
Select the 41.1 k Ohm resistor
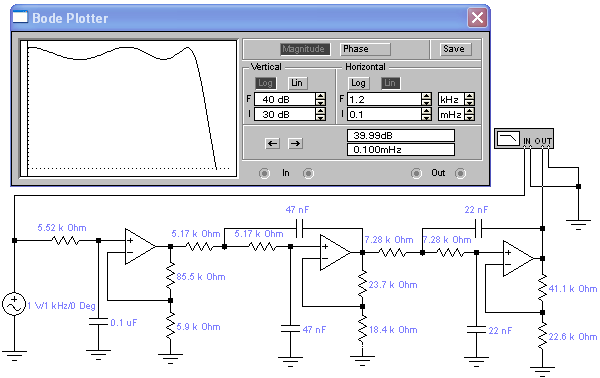(x=543, y=288)
